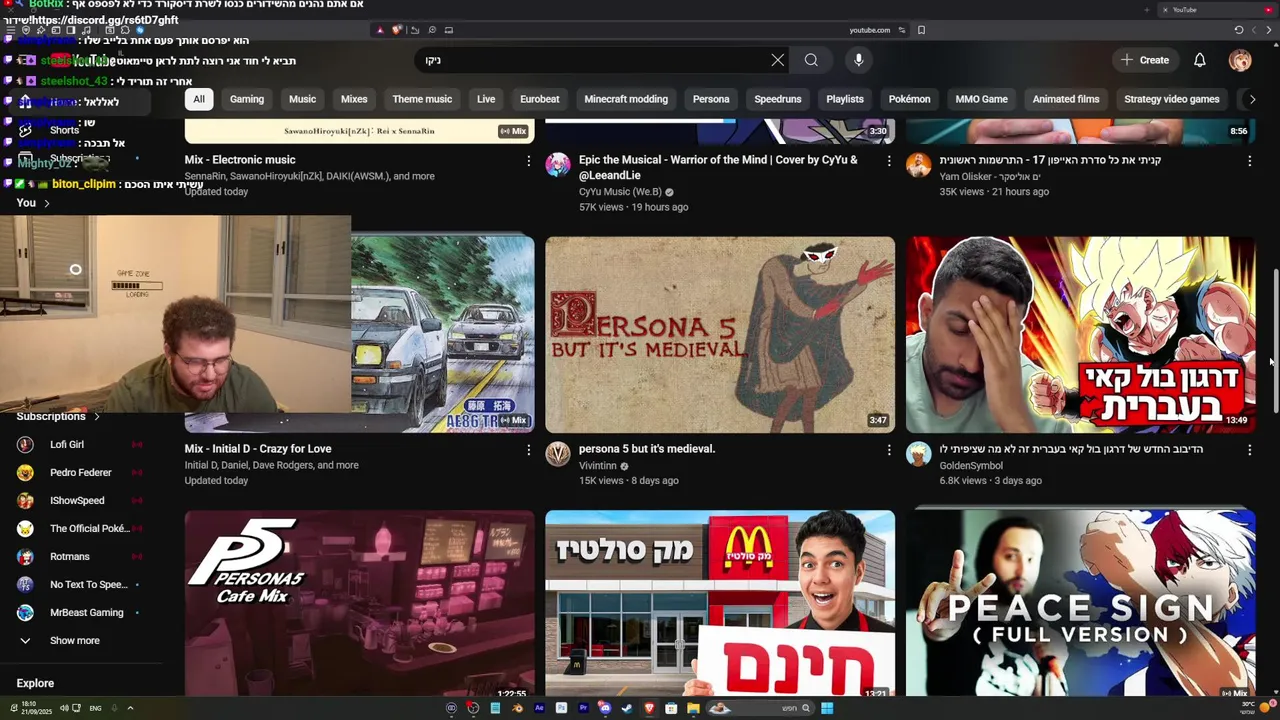Viewport: 1280px width, 720px height.
Task: Open File Explorer from the taskbar
Action: click(x=693, y=708)
